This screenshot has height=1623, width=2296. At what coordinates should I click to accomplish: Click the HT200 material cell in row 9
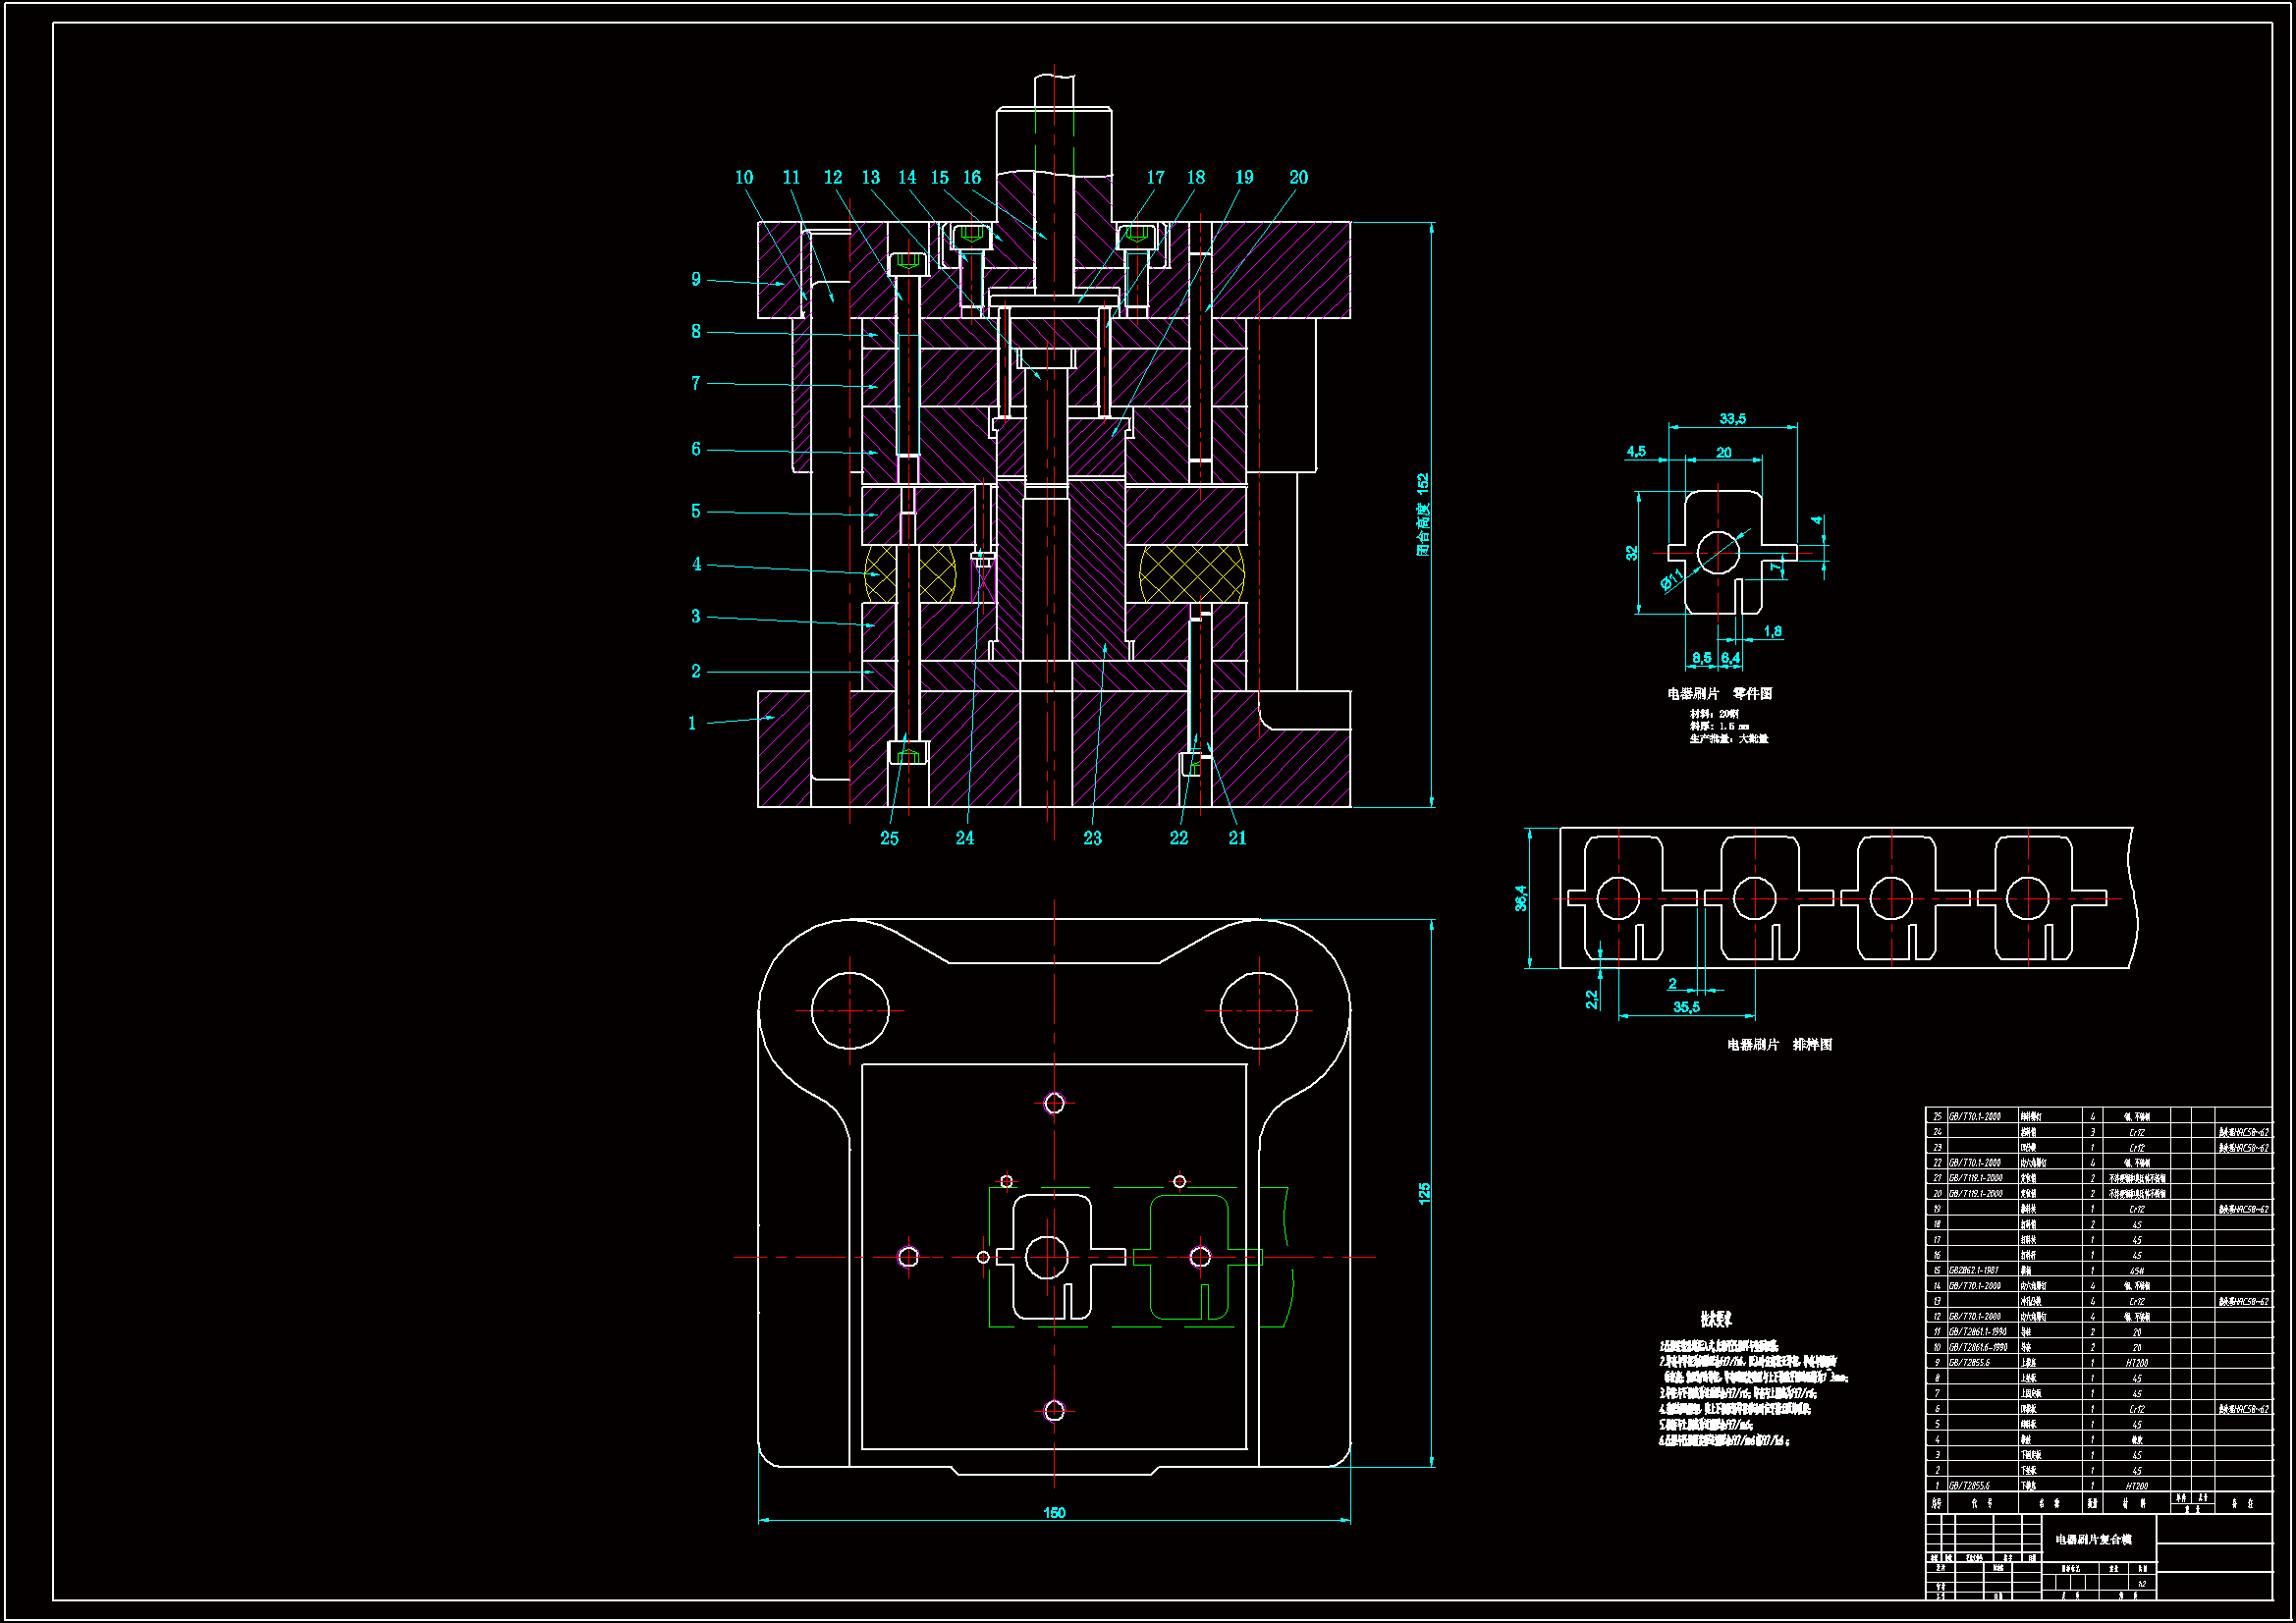pyautogui.click(x=2136, y=1363)
